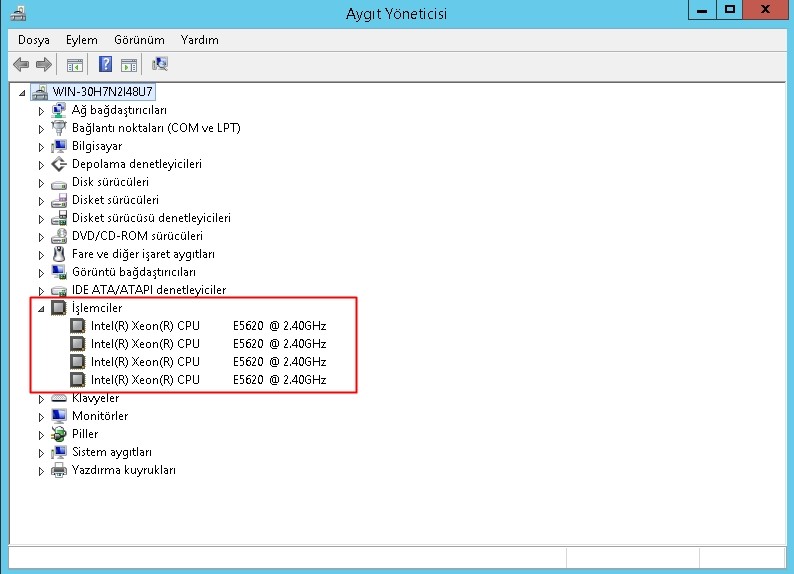Click the IDE ATA/ATAPI denetleyiciler icon

pos(59,291)
